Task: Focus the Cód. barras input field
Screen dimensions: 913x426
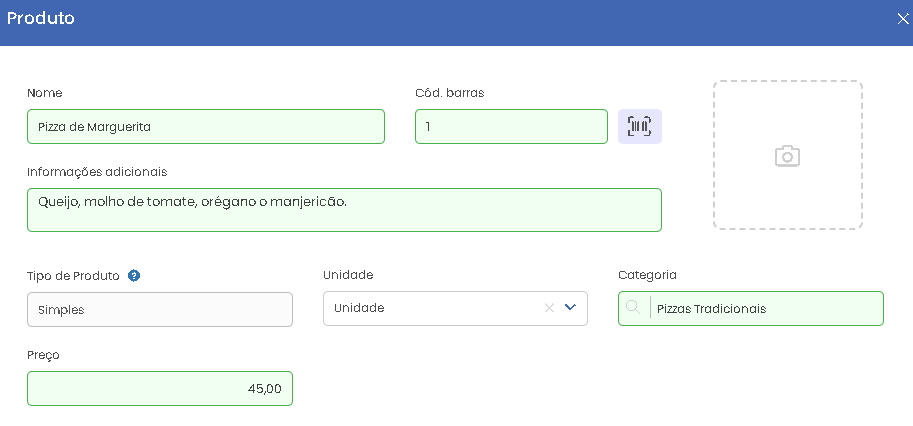Action: pos(511,126)
